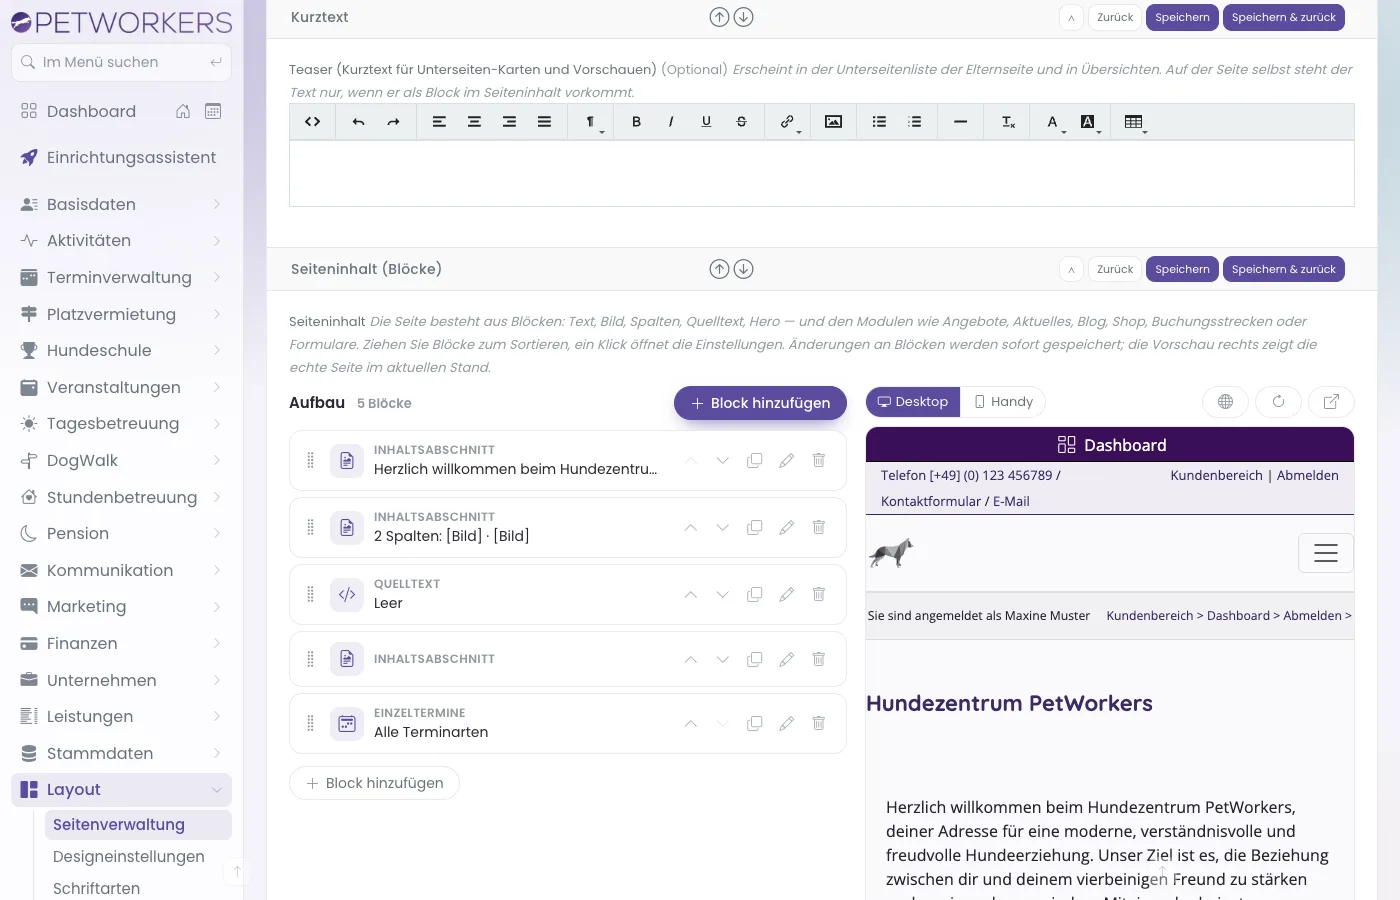Insert an image in the teaser editor
Screen dimensions: 1400x900
pyautogui.click(x=833, y=122)
